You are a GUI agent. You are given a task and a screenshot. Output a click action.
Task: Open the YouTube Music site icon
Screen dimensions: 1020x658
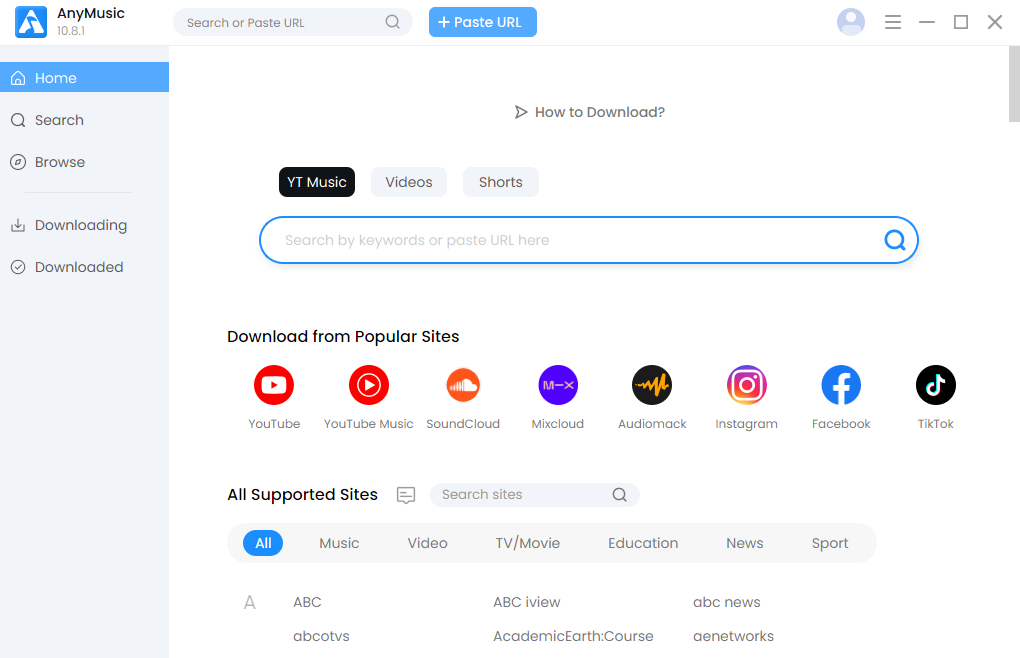(368, 385)
